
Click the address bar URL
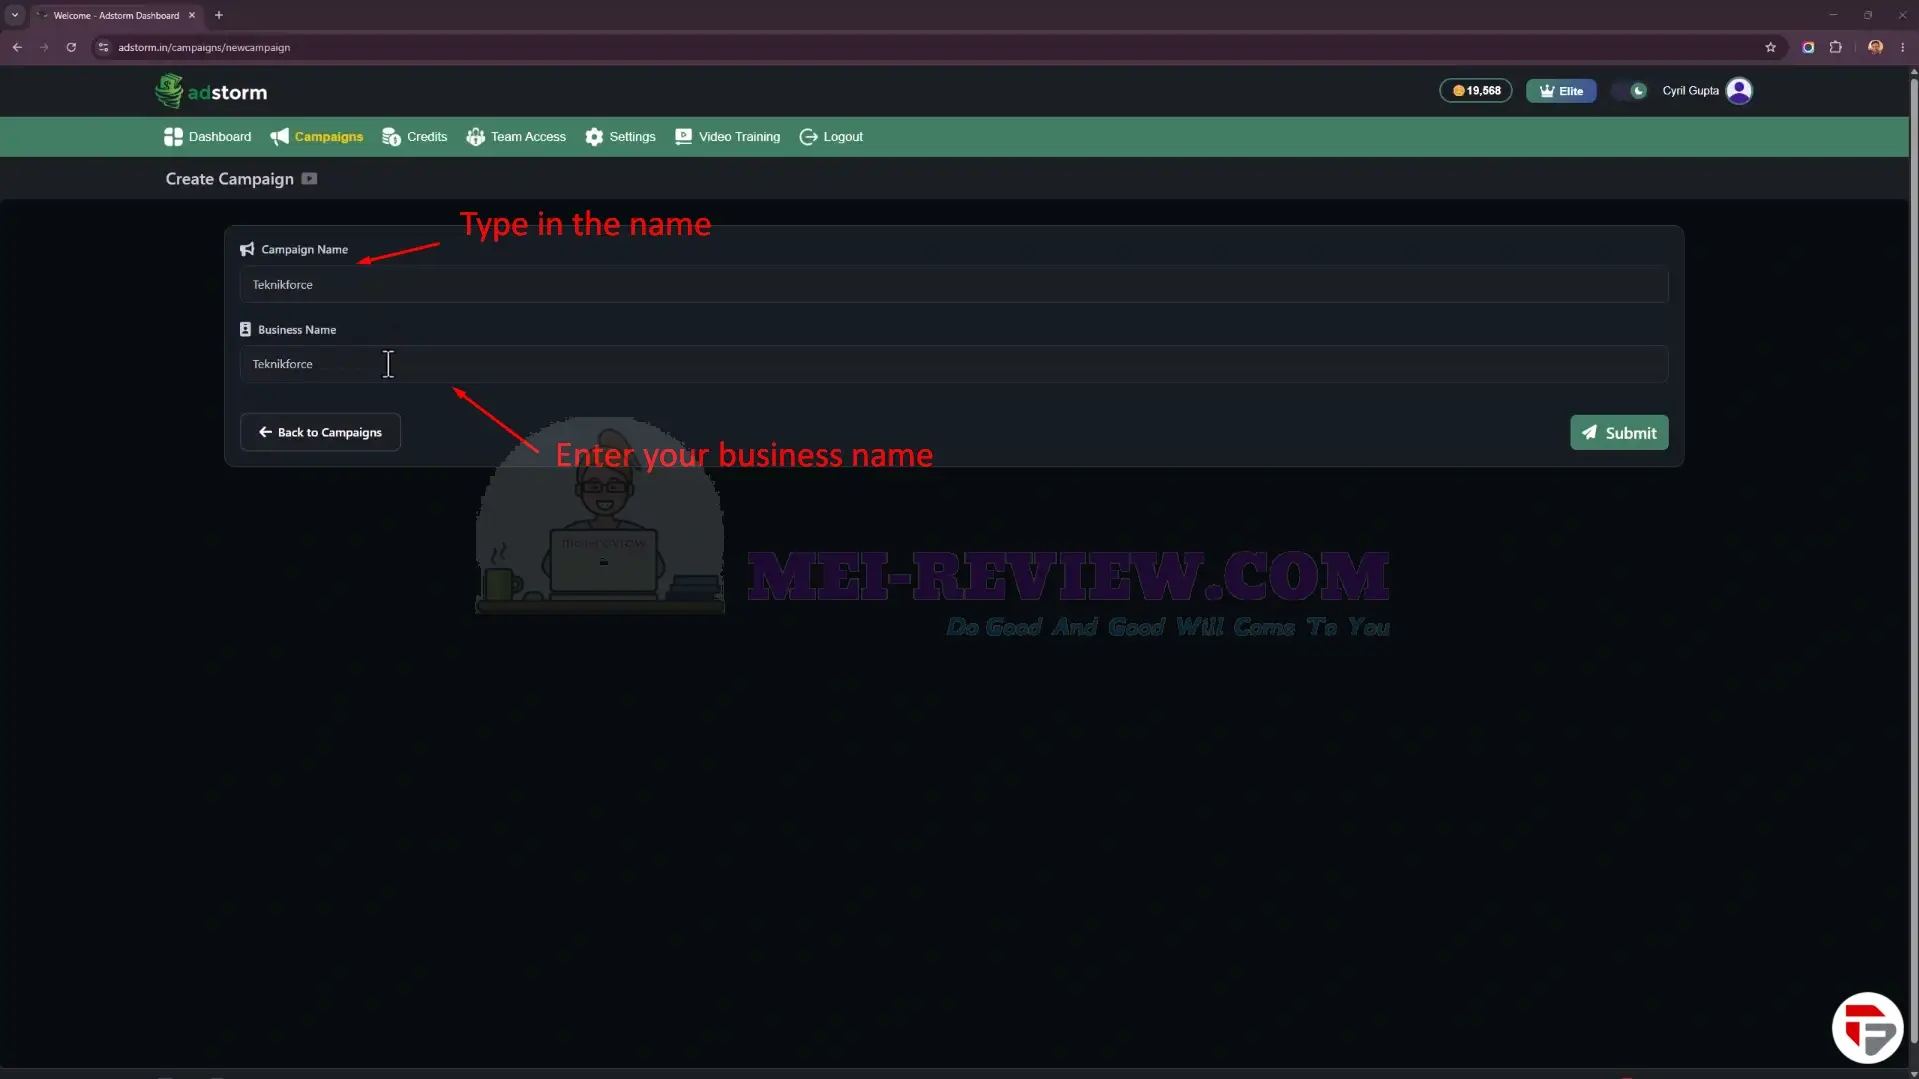click(x=204, y=47)
